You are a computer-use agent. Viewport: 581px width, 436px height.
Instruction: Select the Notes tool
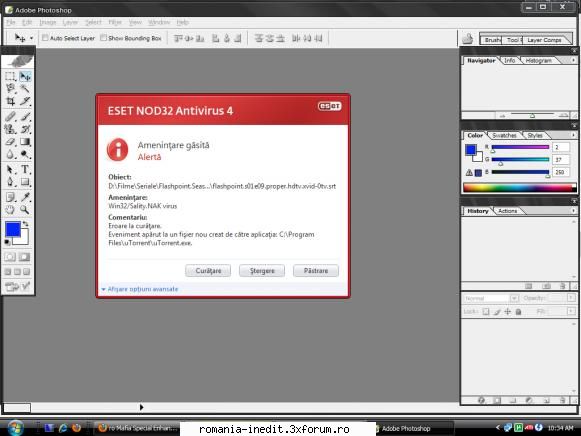pyautogui.click(x=10, y=197)
